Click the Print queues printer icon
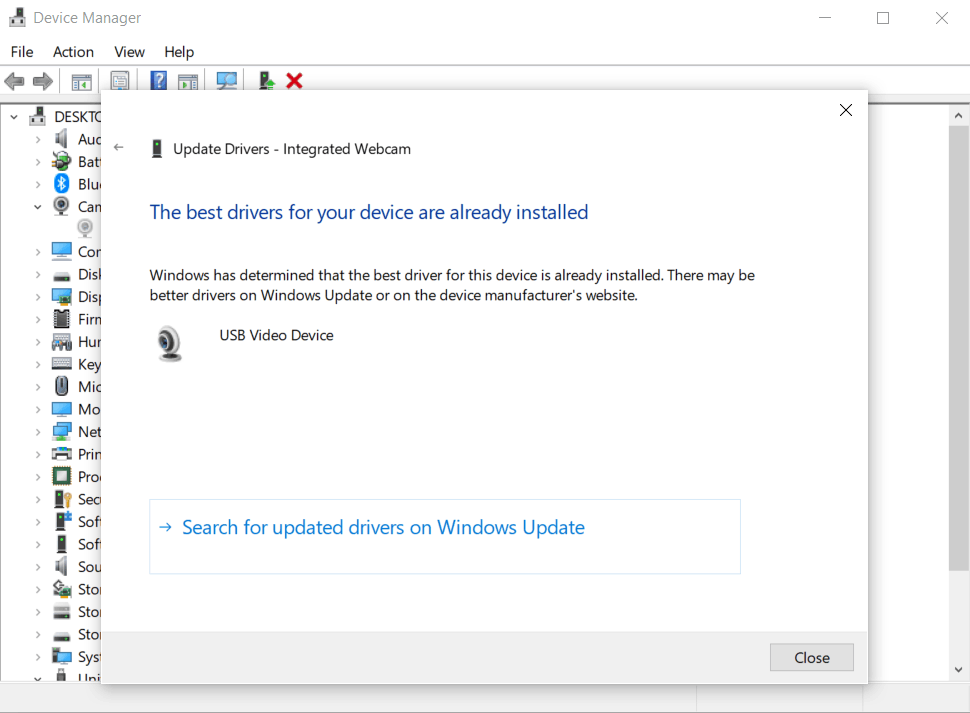 coord(61,453)
